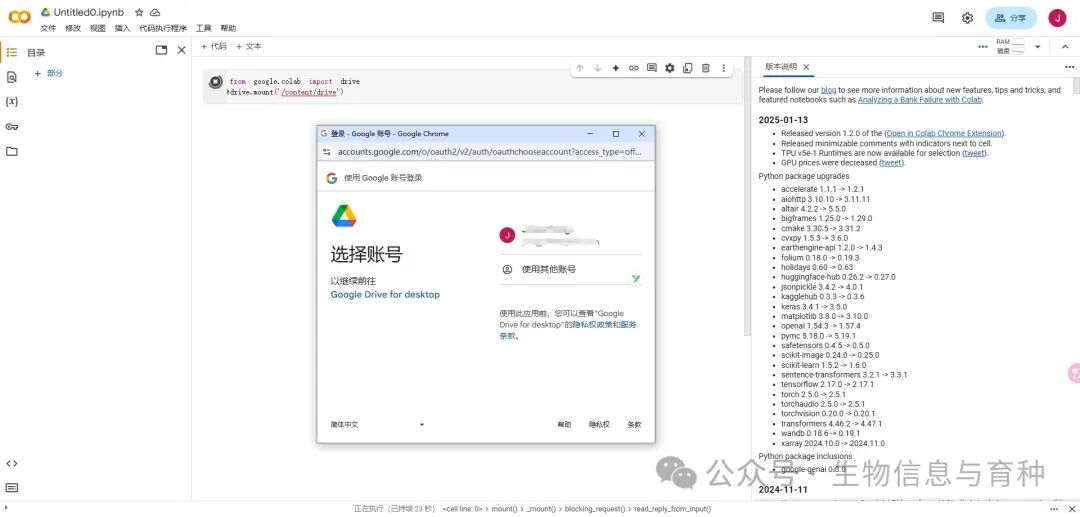Open the tweet link about TPU v5e-1 runtimes

pyautogui.click(x=975, y=153)
